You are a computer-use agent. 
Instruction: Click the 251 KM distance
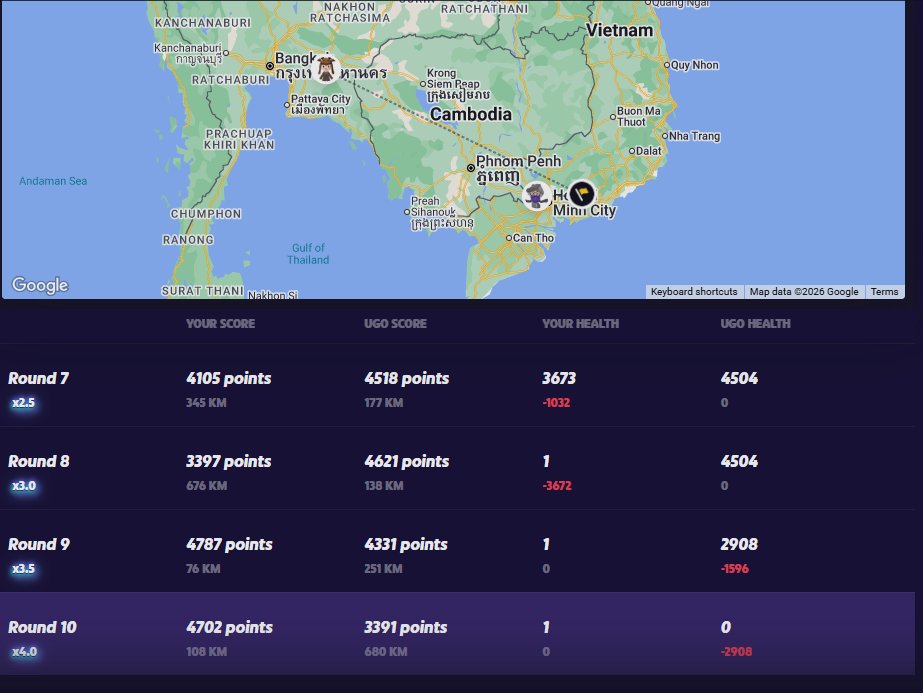(383, 569)
